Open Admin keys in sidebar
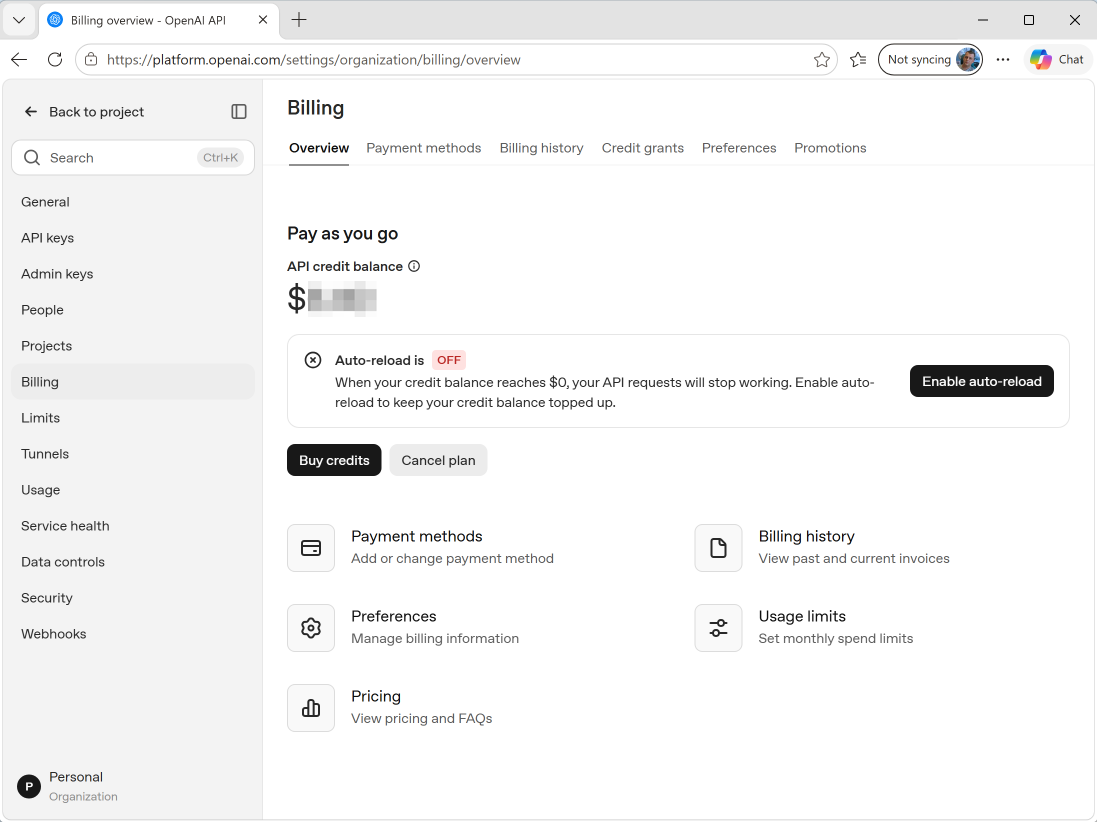The height and width of the screenshot is (822, 1097). [x=133, y=274]
